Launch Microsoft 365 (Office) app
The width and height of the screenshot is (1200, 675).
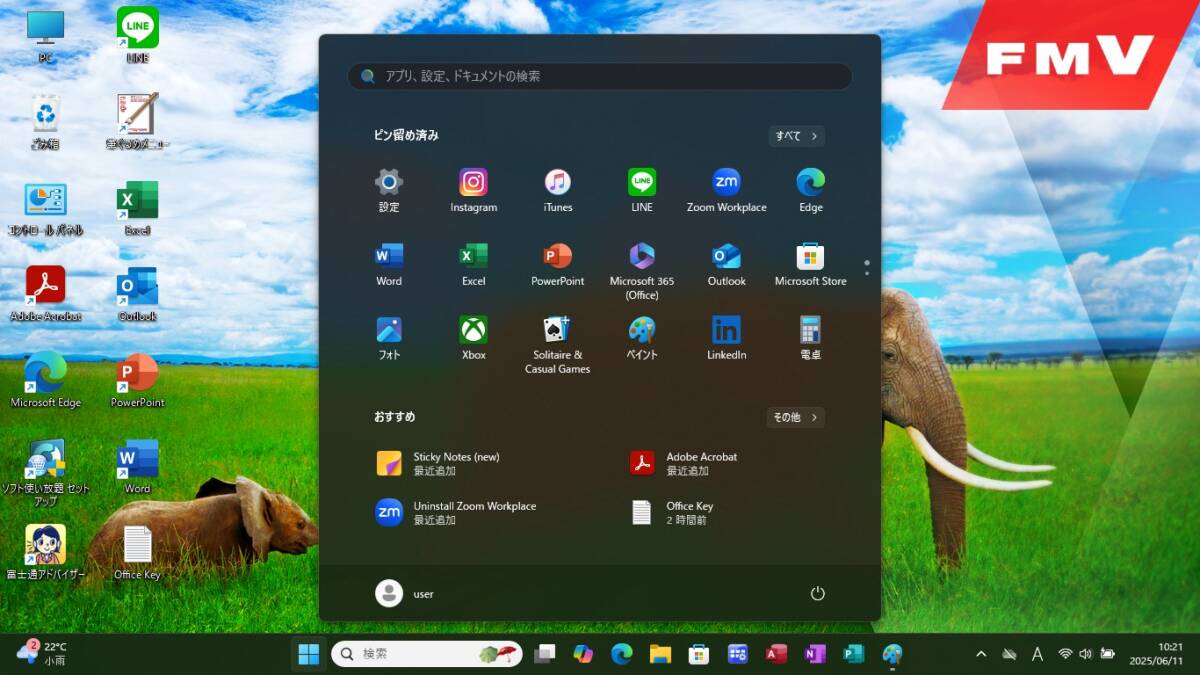(x=642, y=271)
